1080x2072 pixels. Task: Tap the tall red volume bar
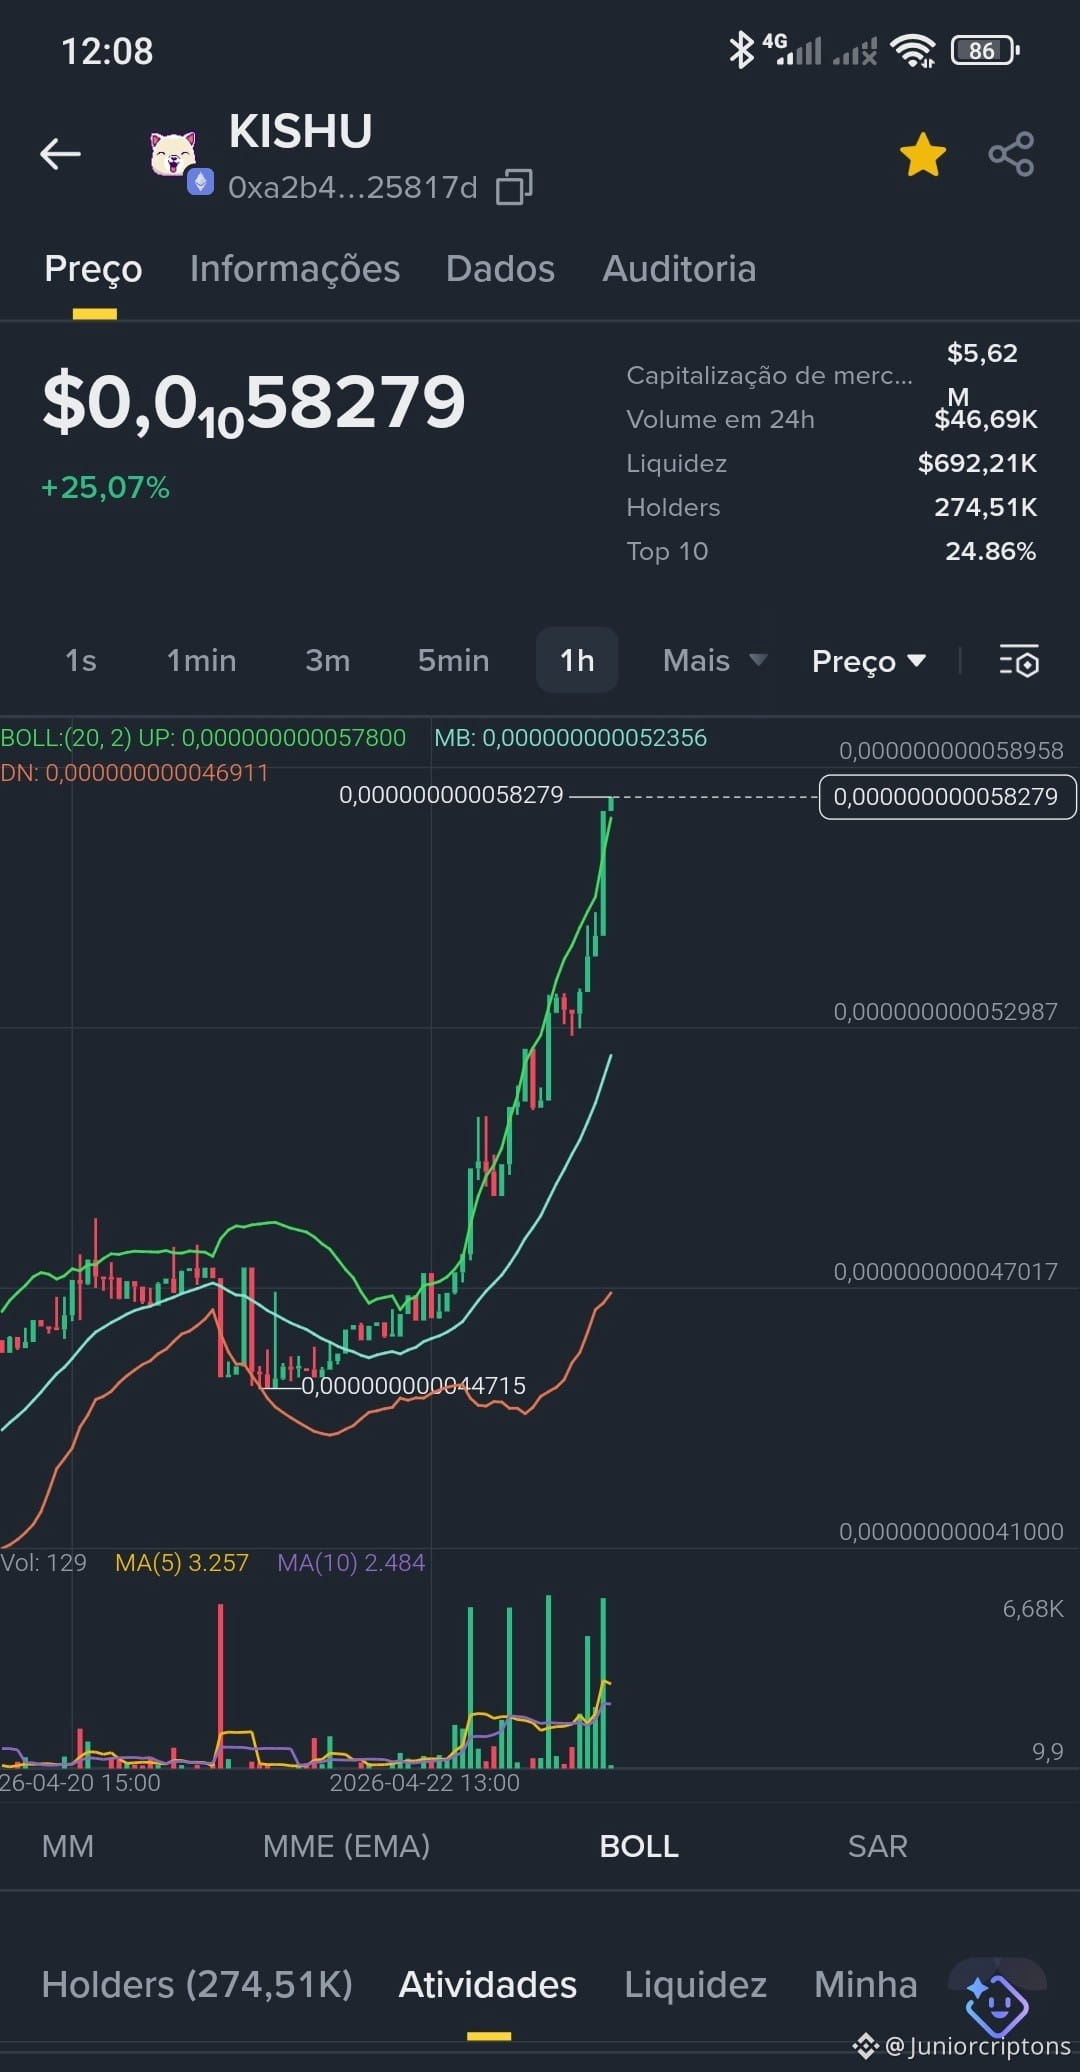[x=220, y=1686]
